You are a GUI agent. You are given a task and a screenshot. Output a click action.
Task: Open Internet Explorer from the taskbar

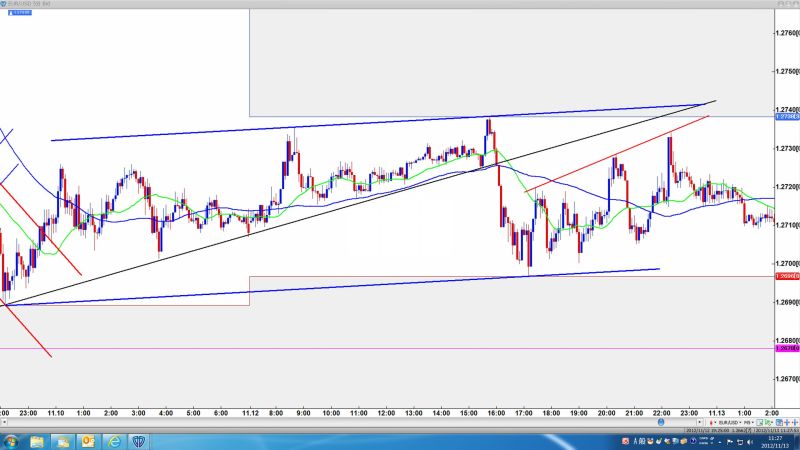tap(113, 441)
